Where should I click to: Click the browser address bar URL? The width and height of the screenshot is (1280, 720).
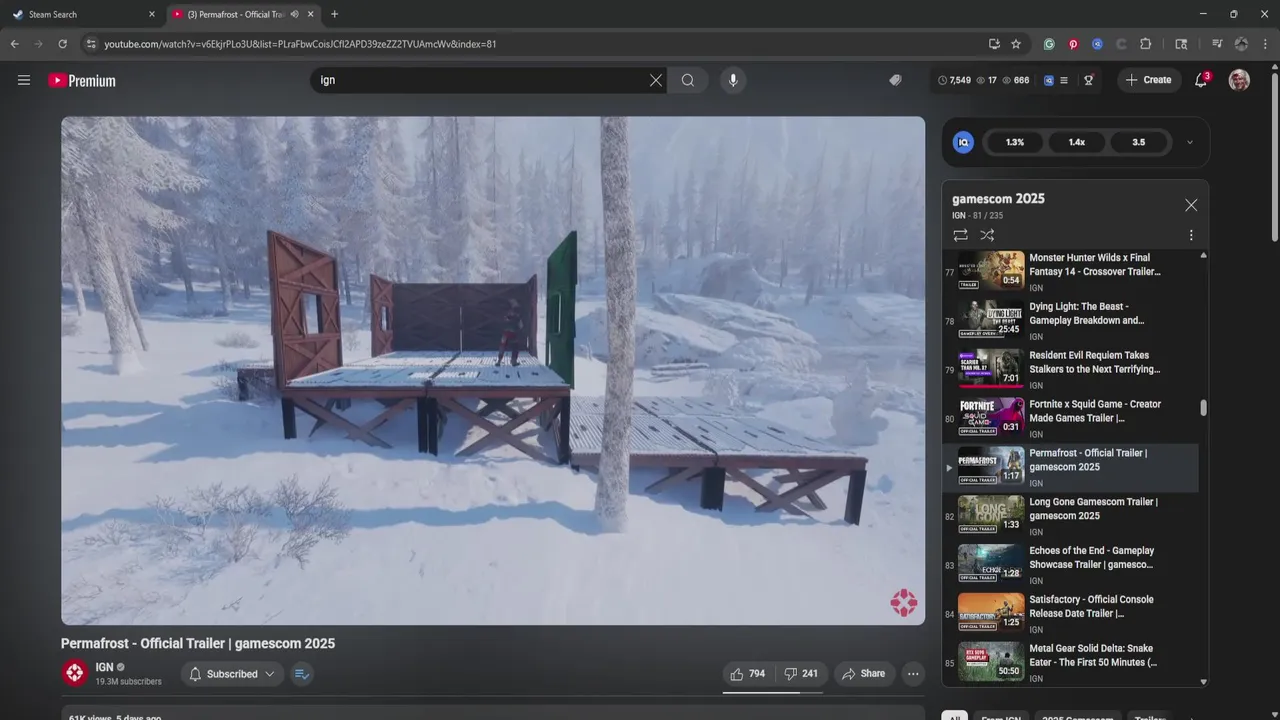point(300,44)
